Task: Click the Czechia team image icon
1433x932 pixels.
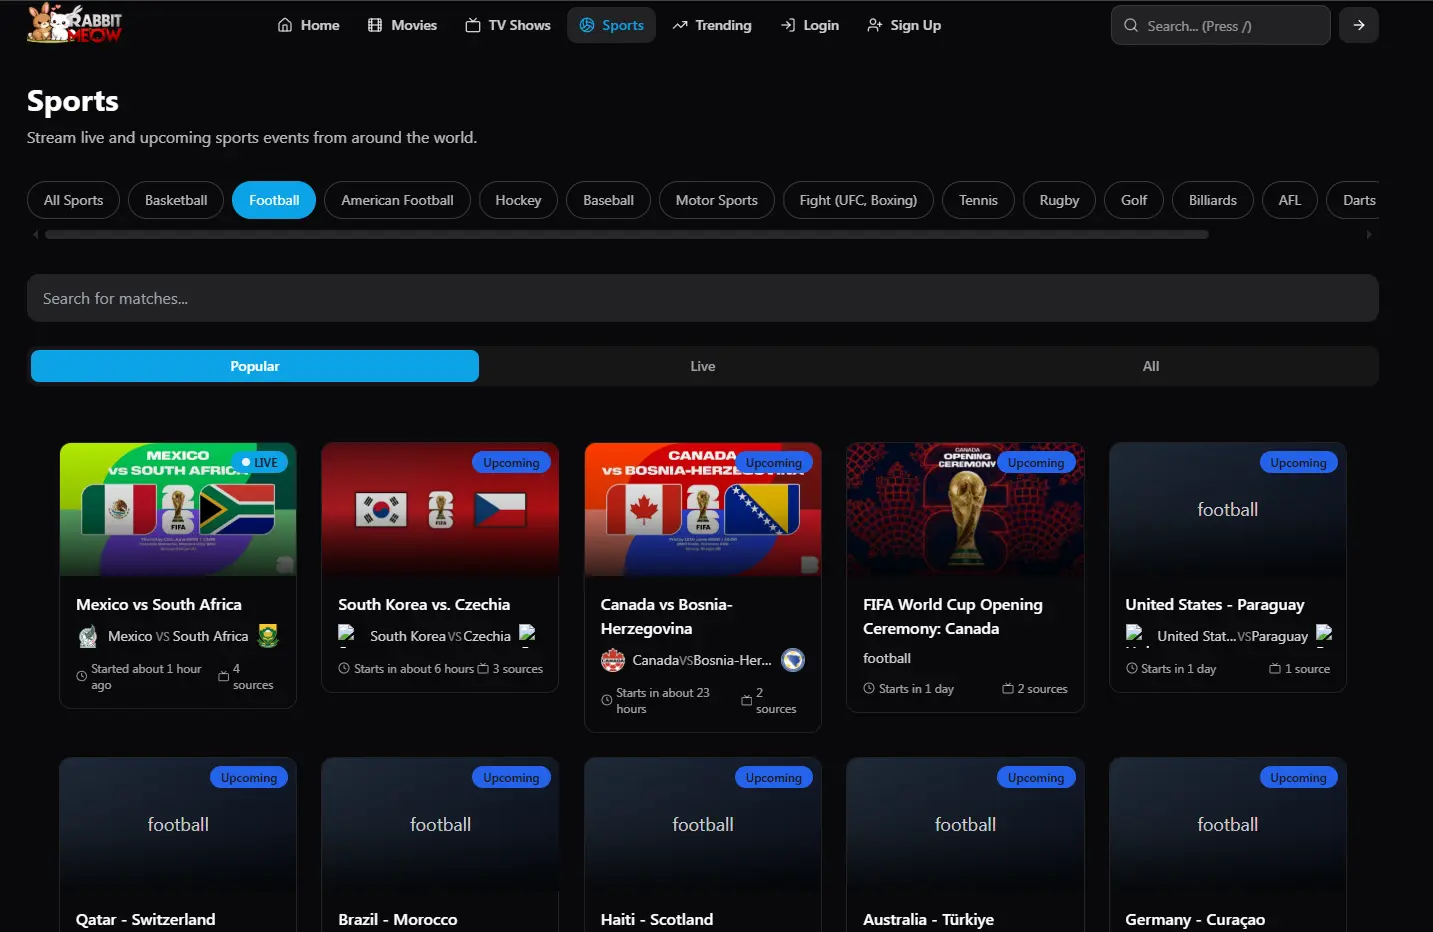Action: point(528,636)
